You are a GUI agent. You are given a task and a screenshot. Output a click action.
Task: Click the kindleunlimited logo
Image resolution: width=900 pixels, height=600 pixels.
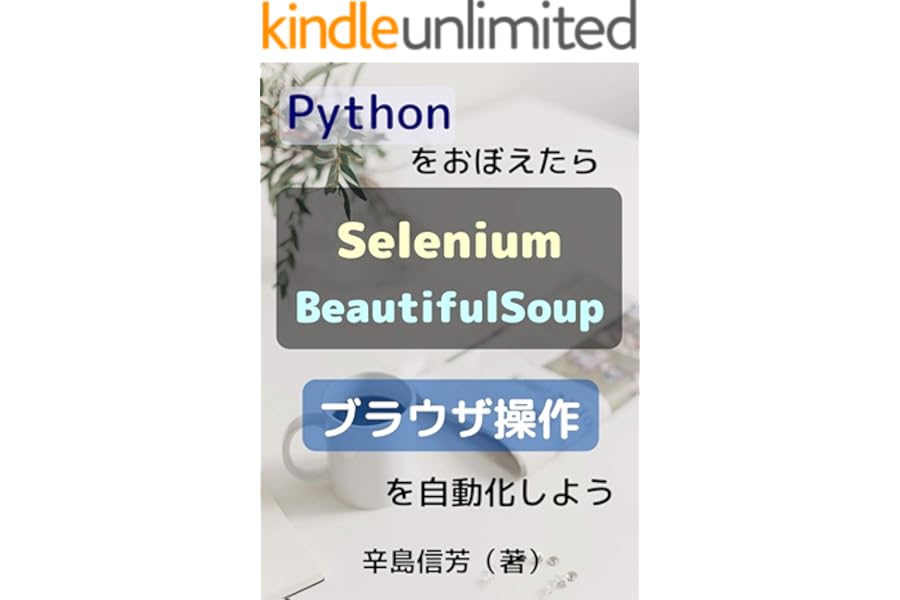point(449,26)
